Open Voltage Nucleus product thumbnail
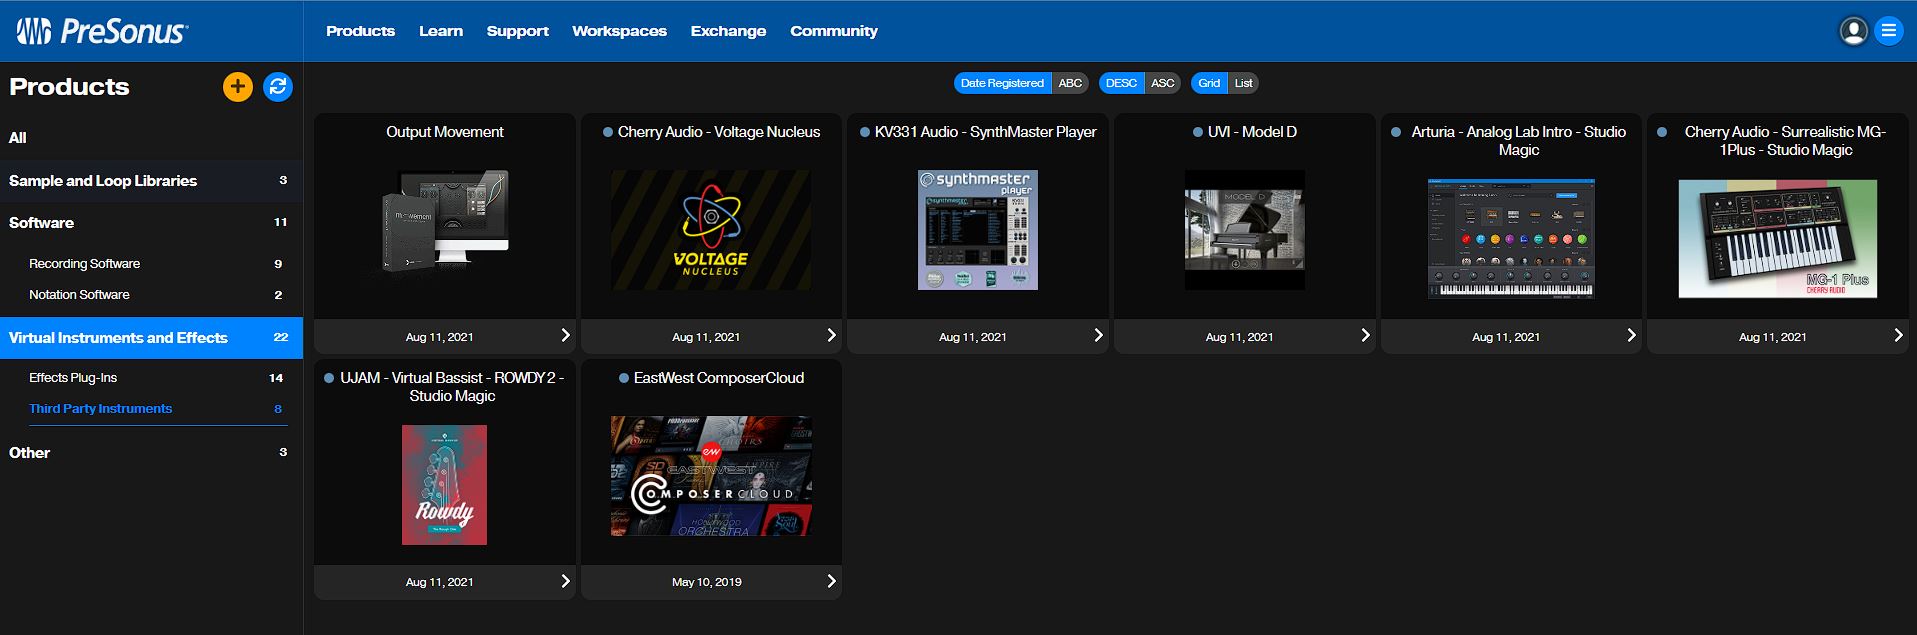Screen dimensions: 1917x635 [x=711, y=230]
